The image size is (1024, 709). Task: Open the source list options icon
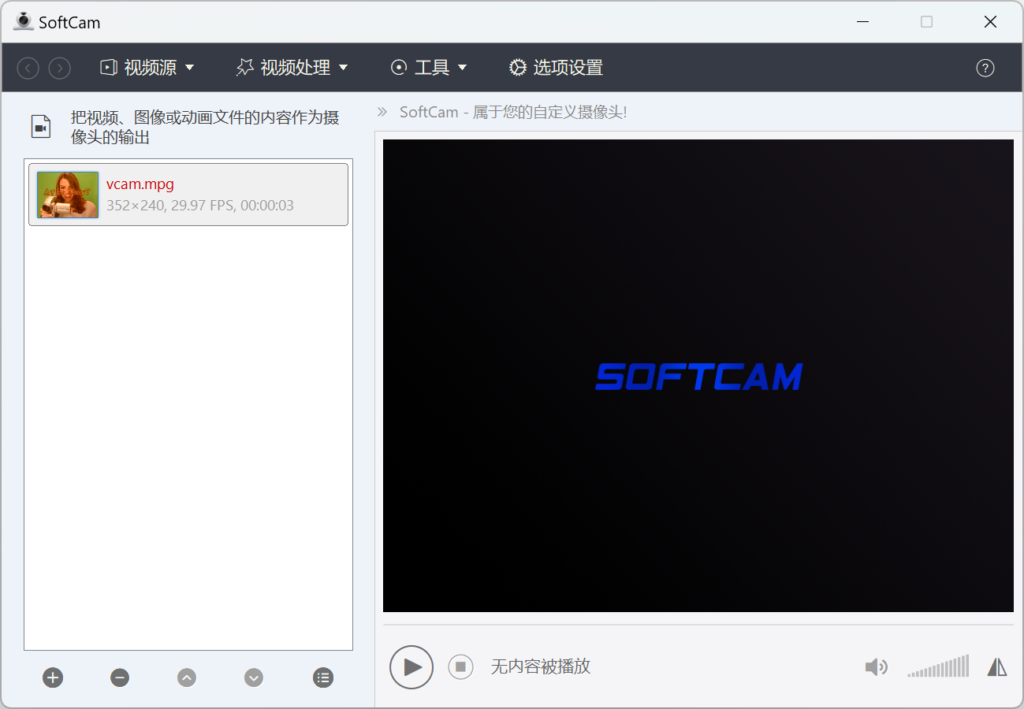point(322,677)
